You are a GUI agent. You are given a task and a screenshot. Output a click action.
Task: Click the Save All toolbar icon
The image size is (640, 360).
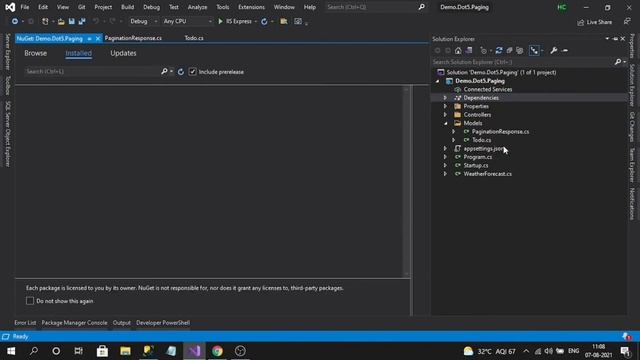pyautogui.click(x=82, y=21)
